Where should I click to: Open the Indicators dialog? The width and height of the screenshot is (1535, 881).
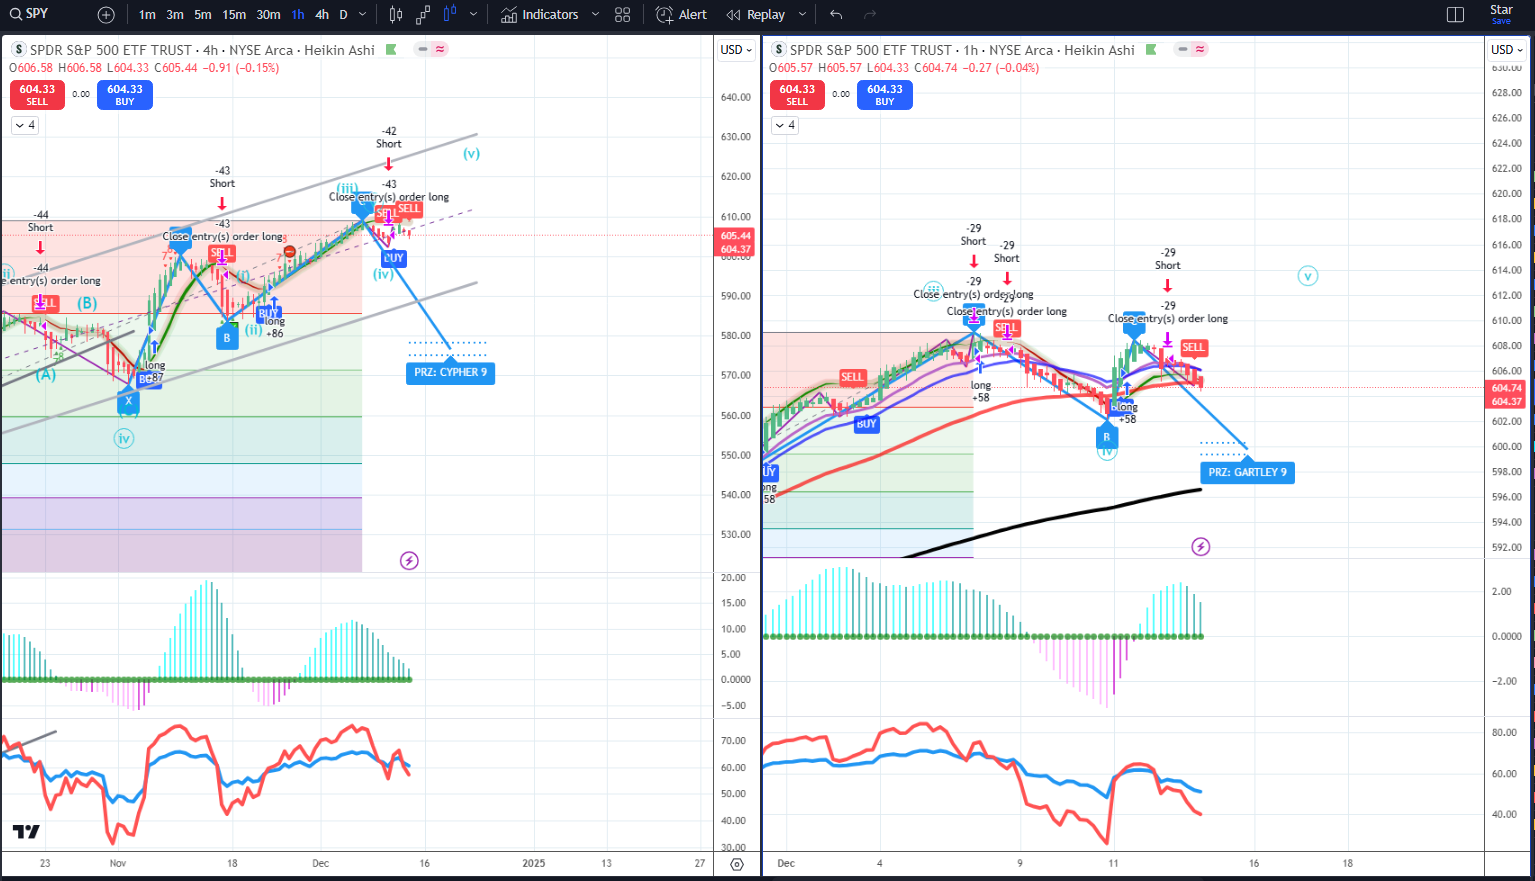click(x=540, y=15)
